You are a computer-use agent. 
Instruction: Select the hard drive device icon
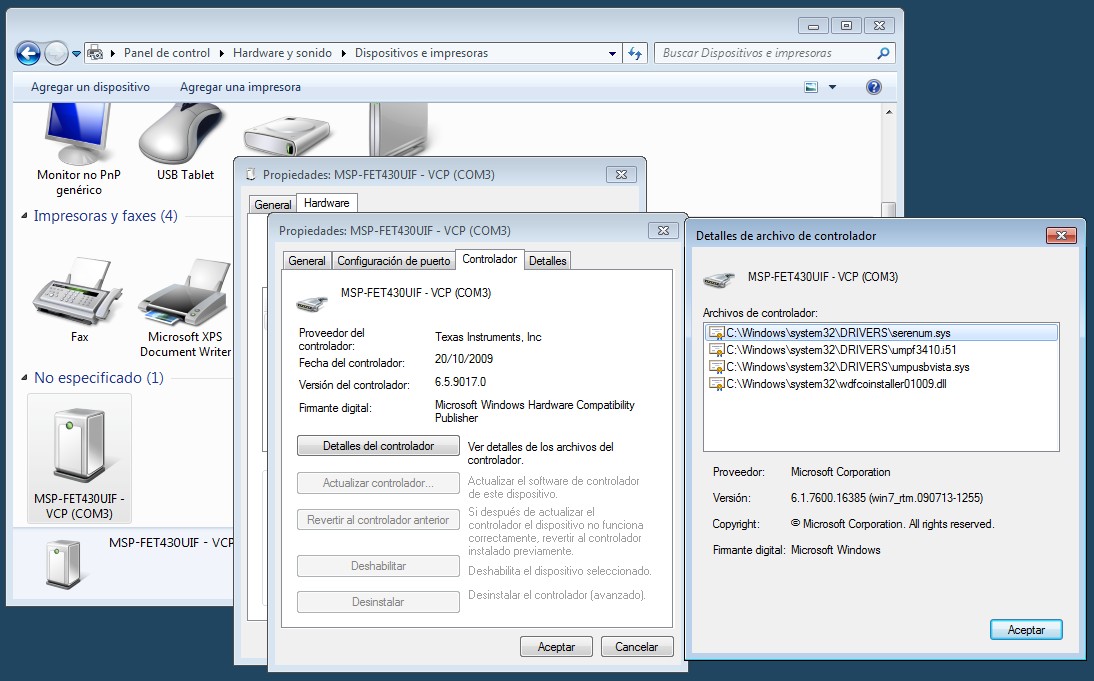click(287, 136)
